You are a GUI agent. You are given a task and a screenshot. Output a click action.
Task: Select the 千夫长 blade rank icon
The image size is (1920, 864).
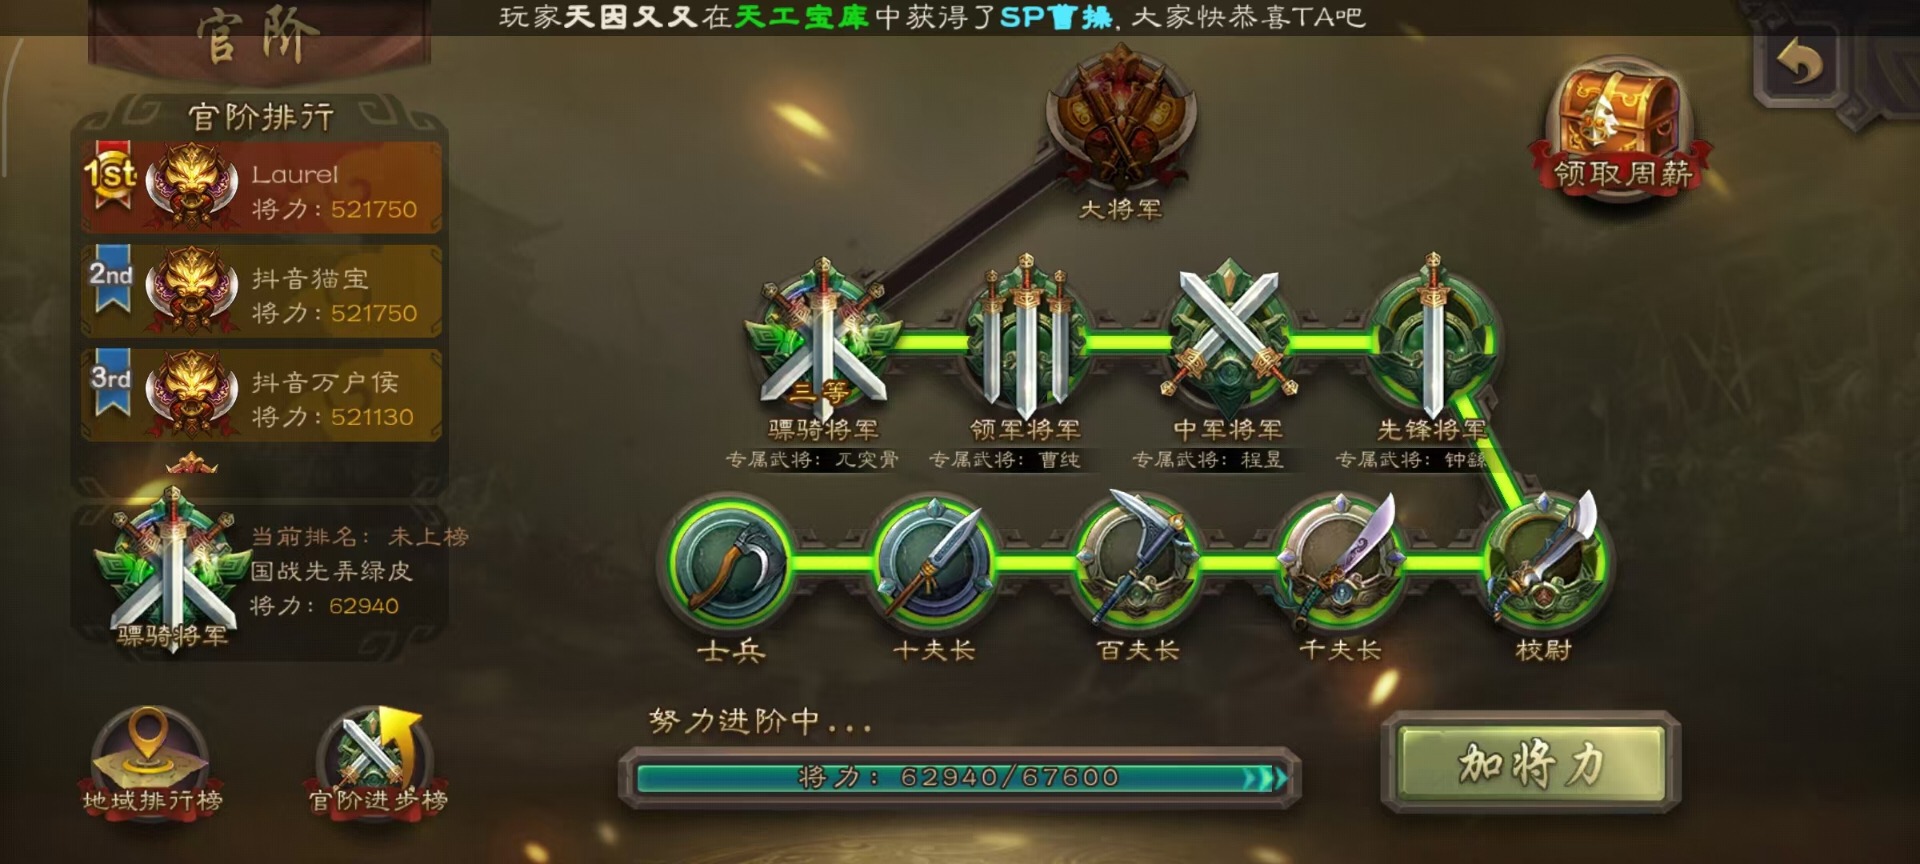click(x=1340, y=560)
